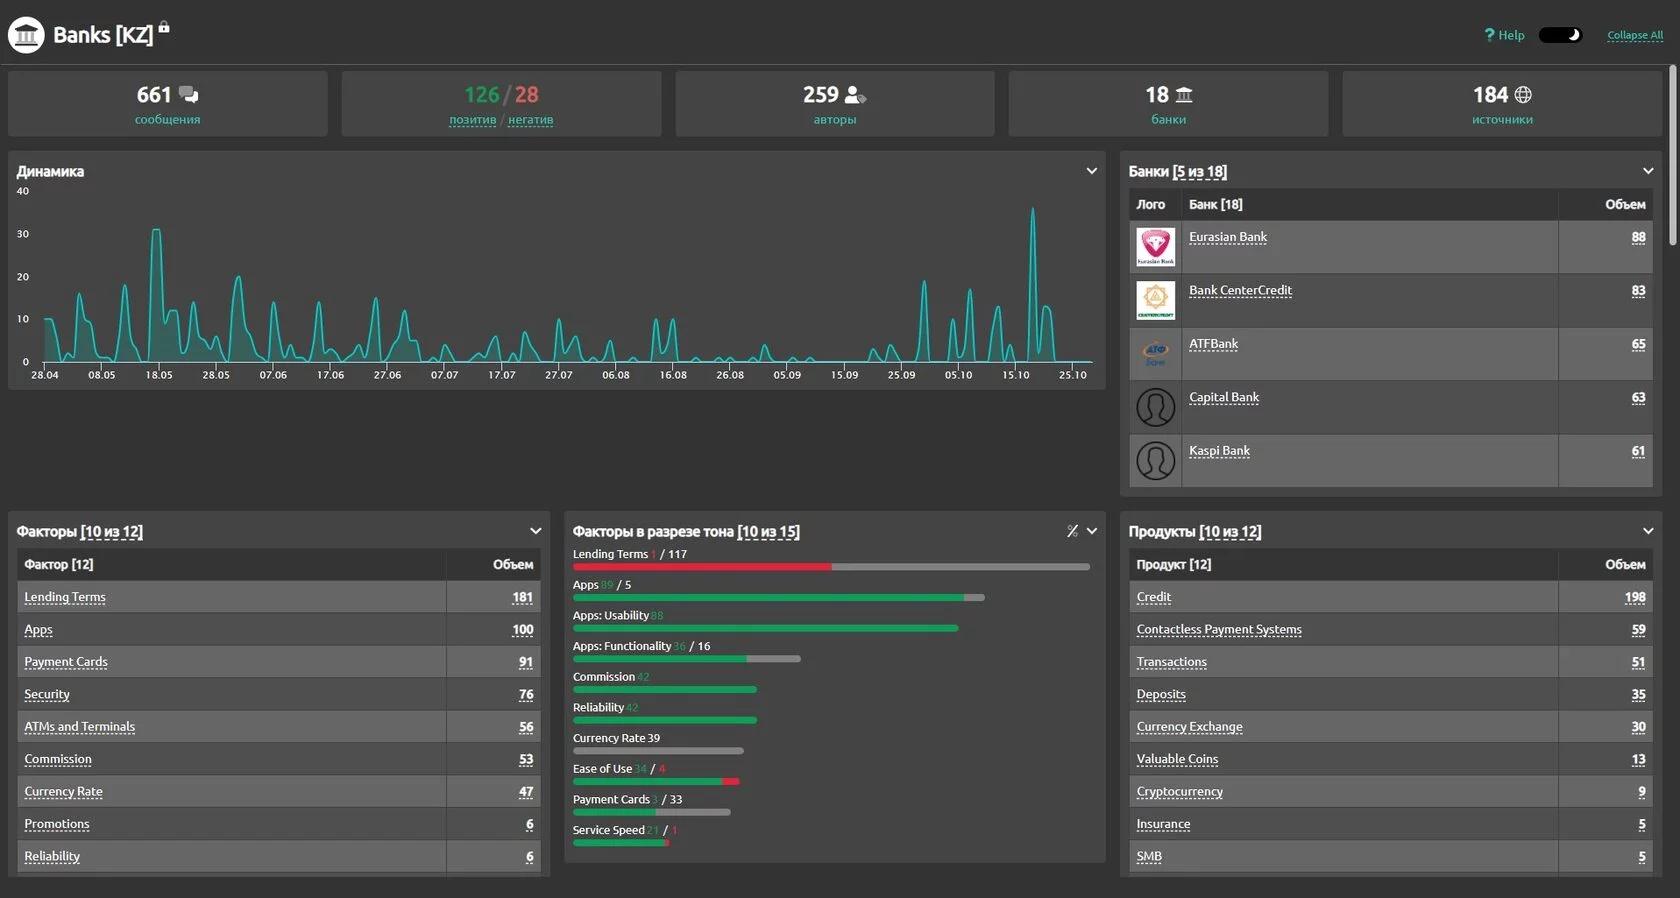This screenshot has height=898, width=1680.
Task: Collapse the Факторы panel with its chevron
Action: pos(535,531)
